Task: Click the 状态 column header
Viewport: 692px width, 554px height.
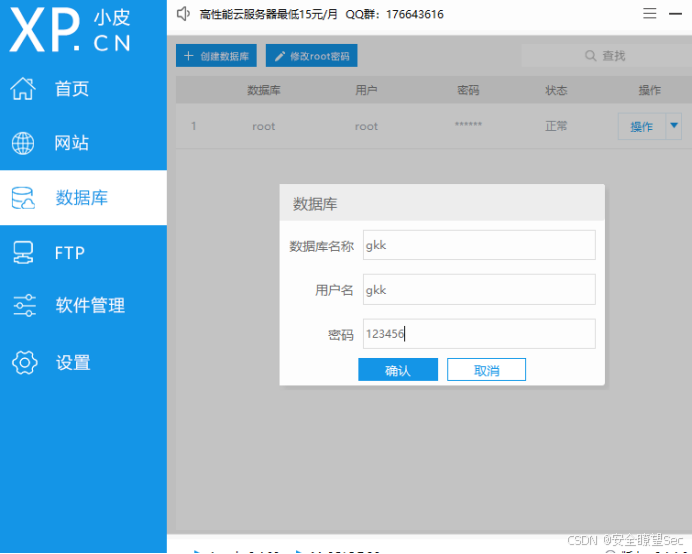Action: coord(556,90)
